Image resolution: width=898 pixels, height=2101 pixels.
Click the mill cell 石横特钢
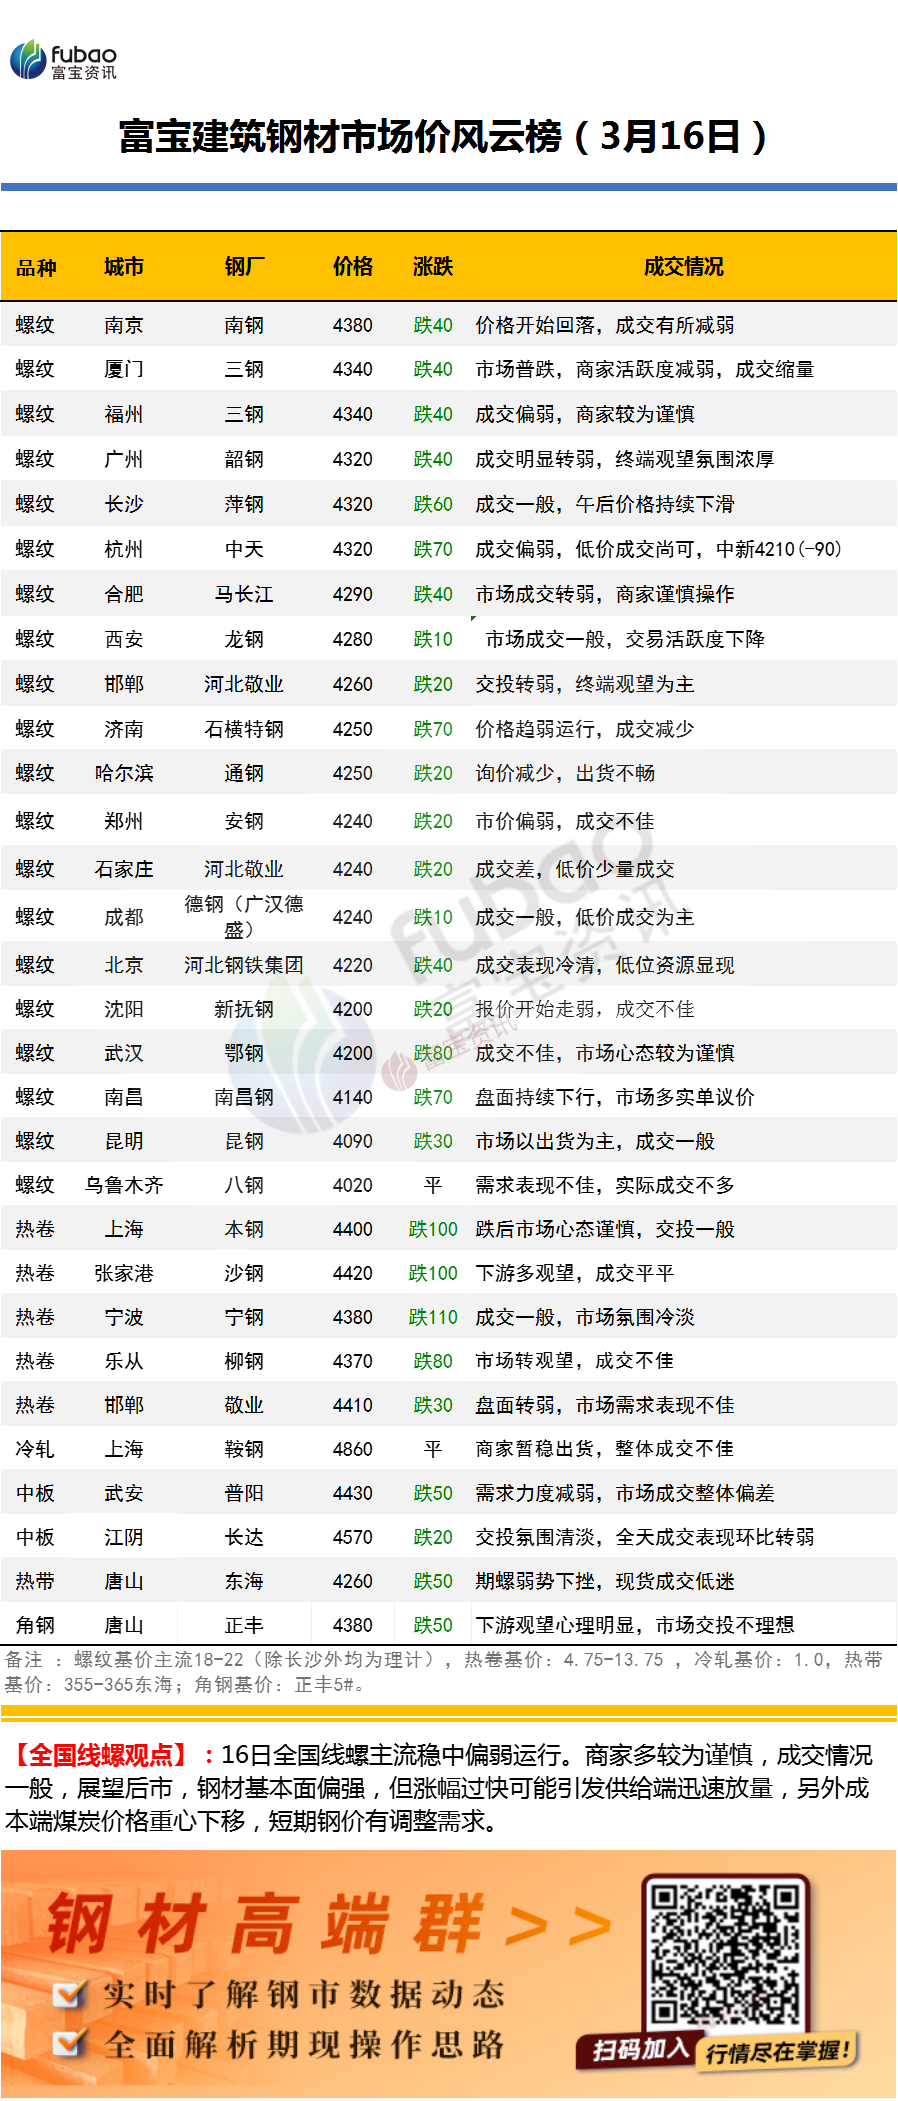click(244, 729)
